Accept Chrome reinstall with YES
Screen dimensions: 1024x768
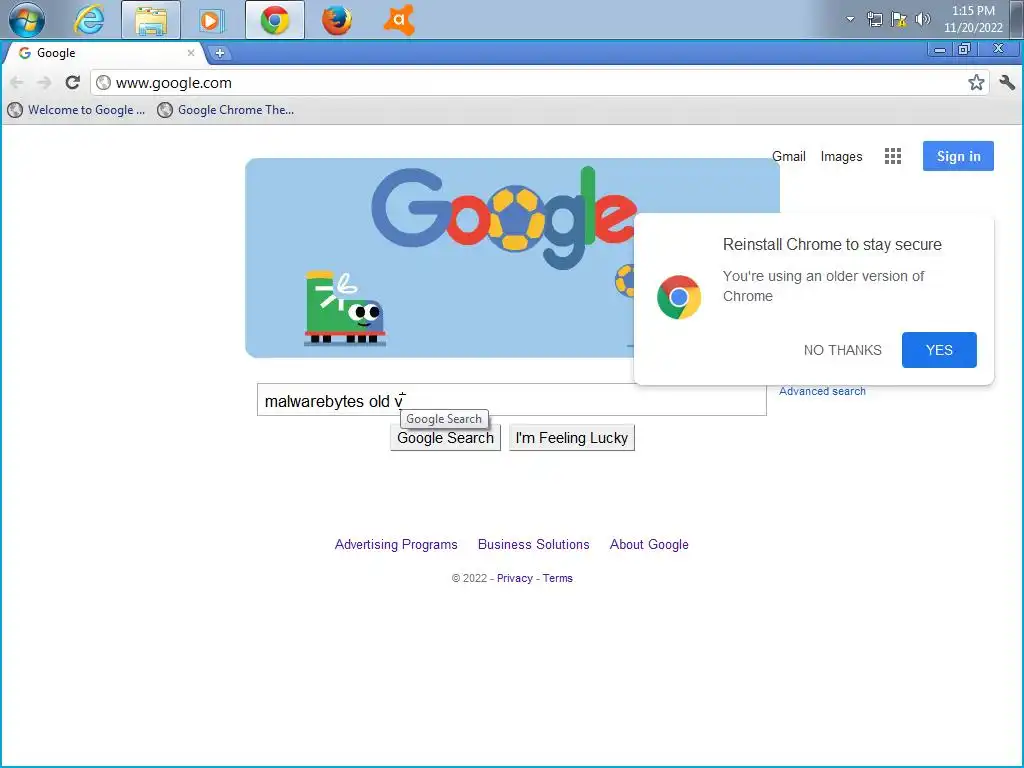click(x=939, y=350)
